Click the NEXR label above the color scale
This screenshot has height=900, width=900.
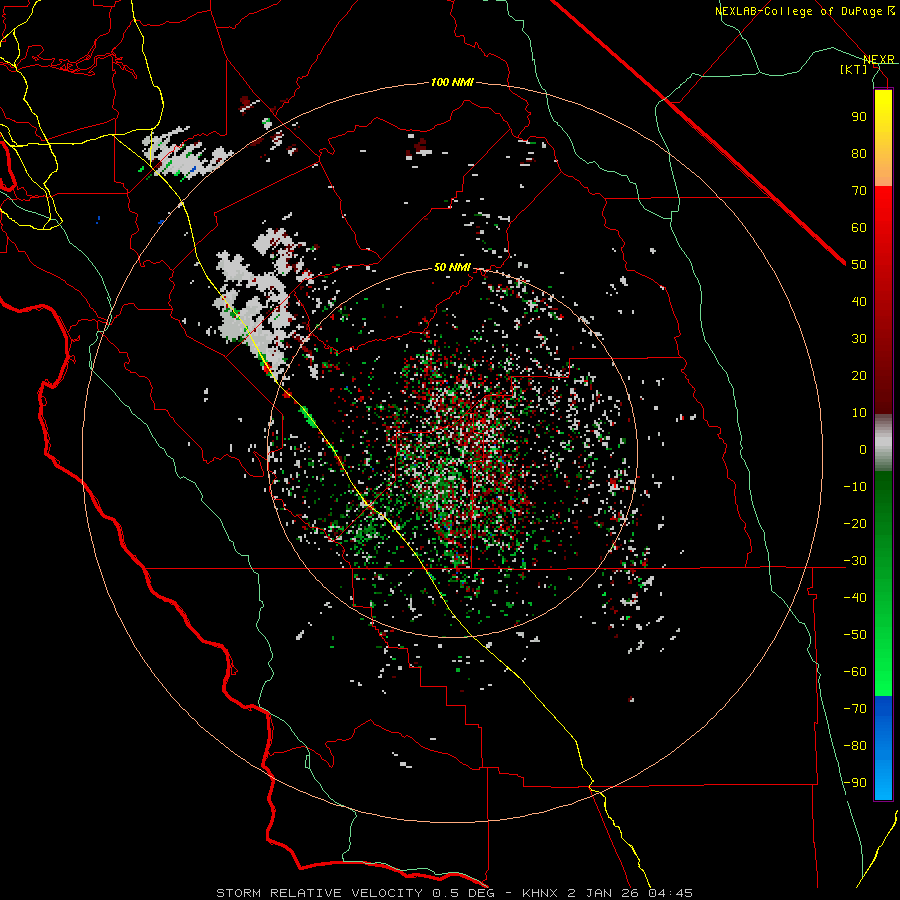click(x=879, y=60)
